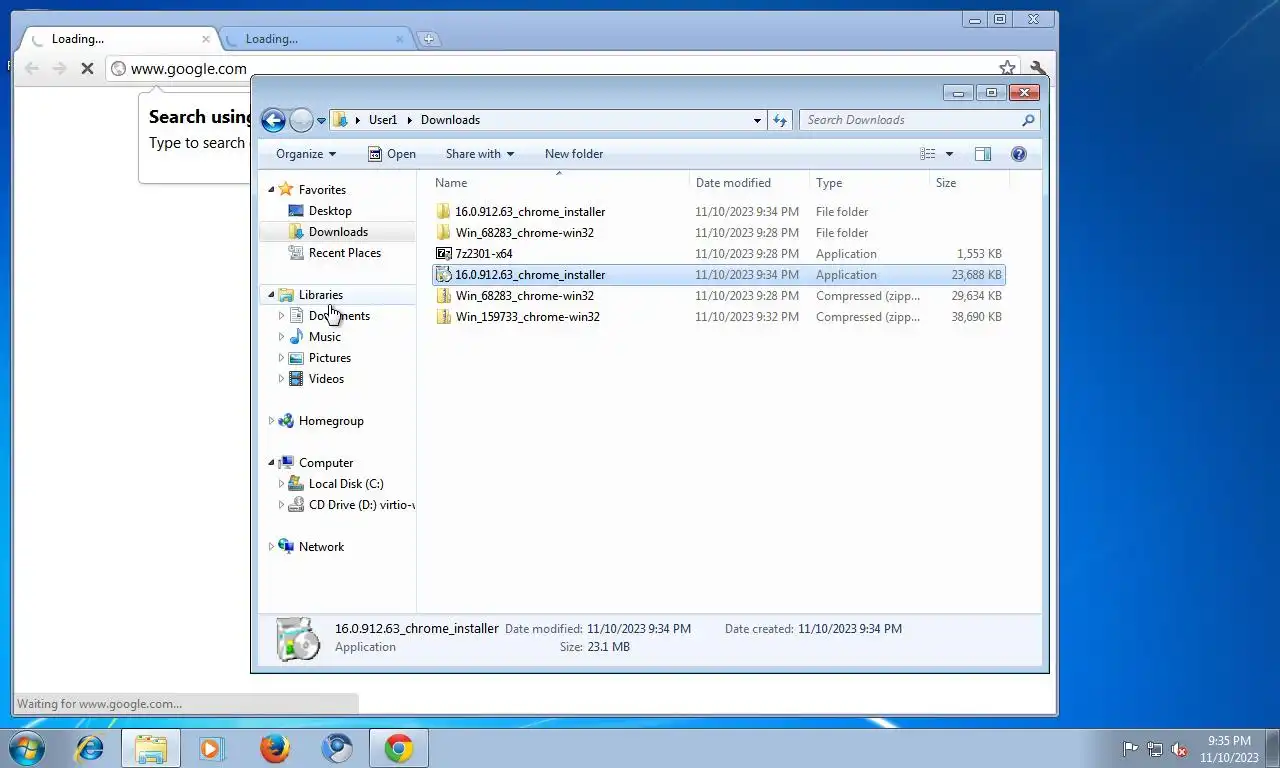The image size is (1280, 768).
Task: Open the address bar history dropdown
Action: coord(757,120)
